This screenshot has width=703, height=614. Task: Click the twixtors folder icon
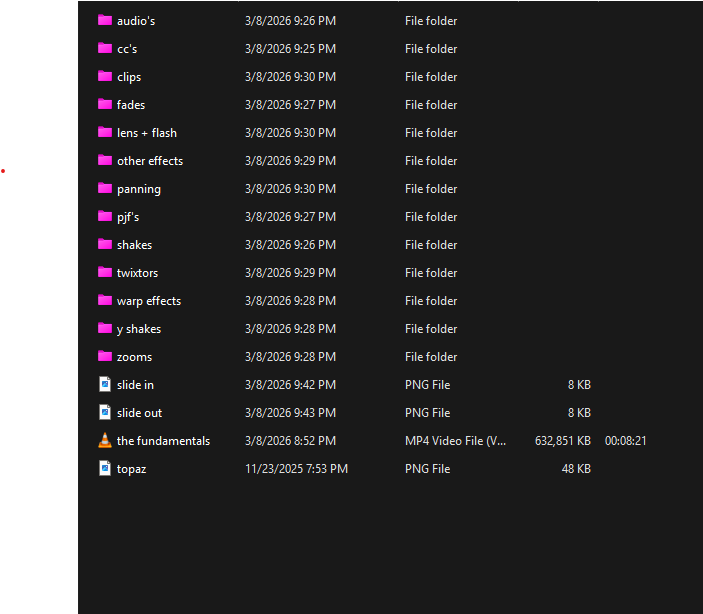[105, 272]
